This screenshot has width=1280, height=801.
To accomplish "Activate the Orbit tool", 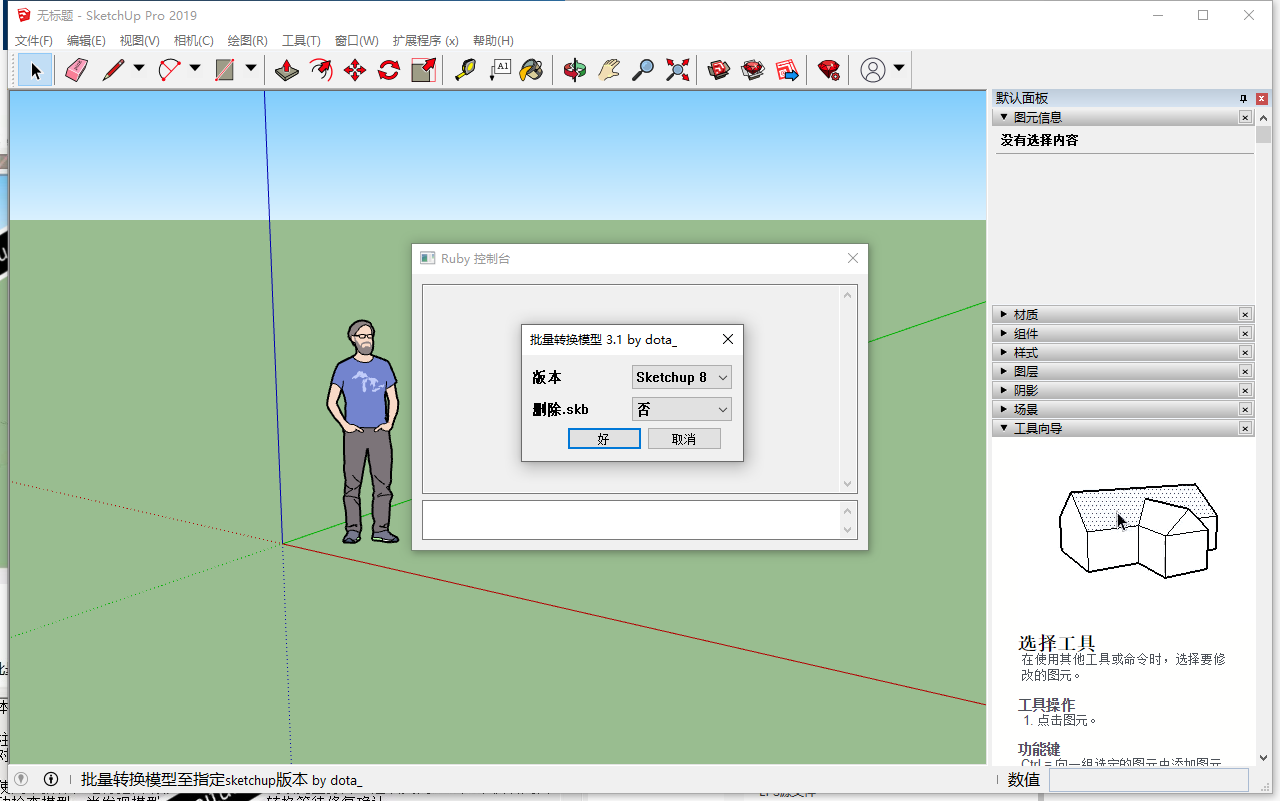I will tap(575, 70).
